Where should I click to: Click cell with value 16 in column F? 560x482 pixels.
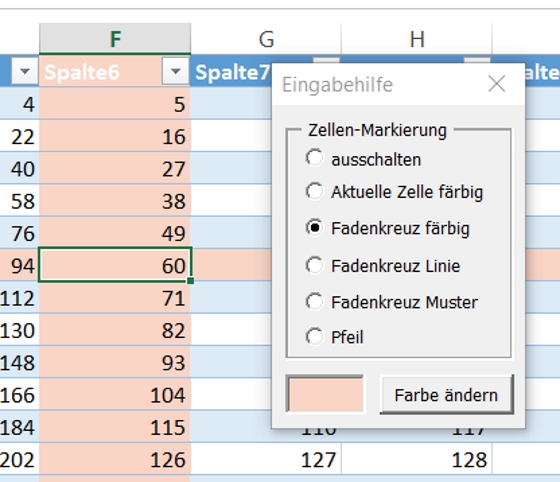(115, 136)
